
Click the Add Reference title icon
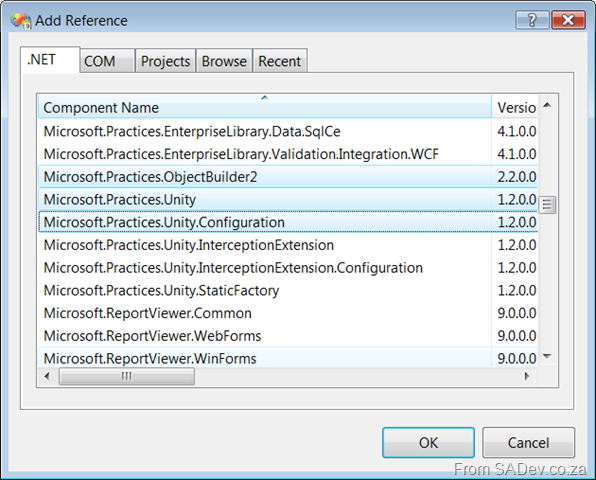tap(21, 21)
